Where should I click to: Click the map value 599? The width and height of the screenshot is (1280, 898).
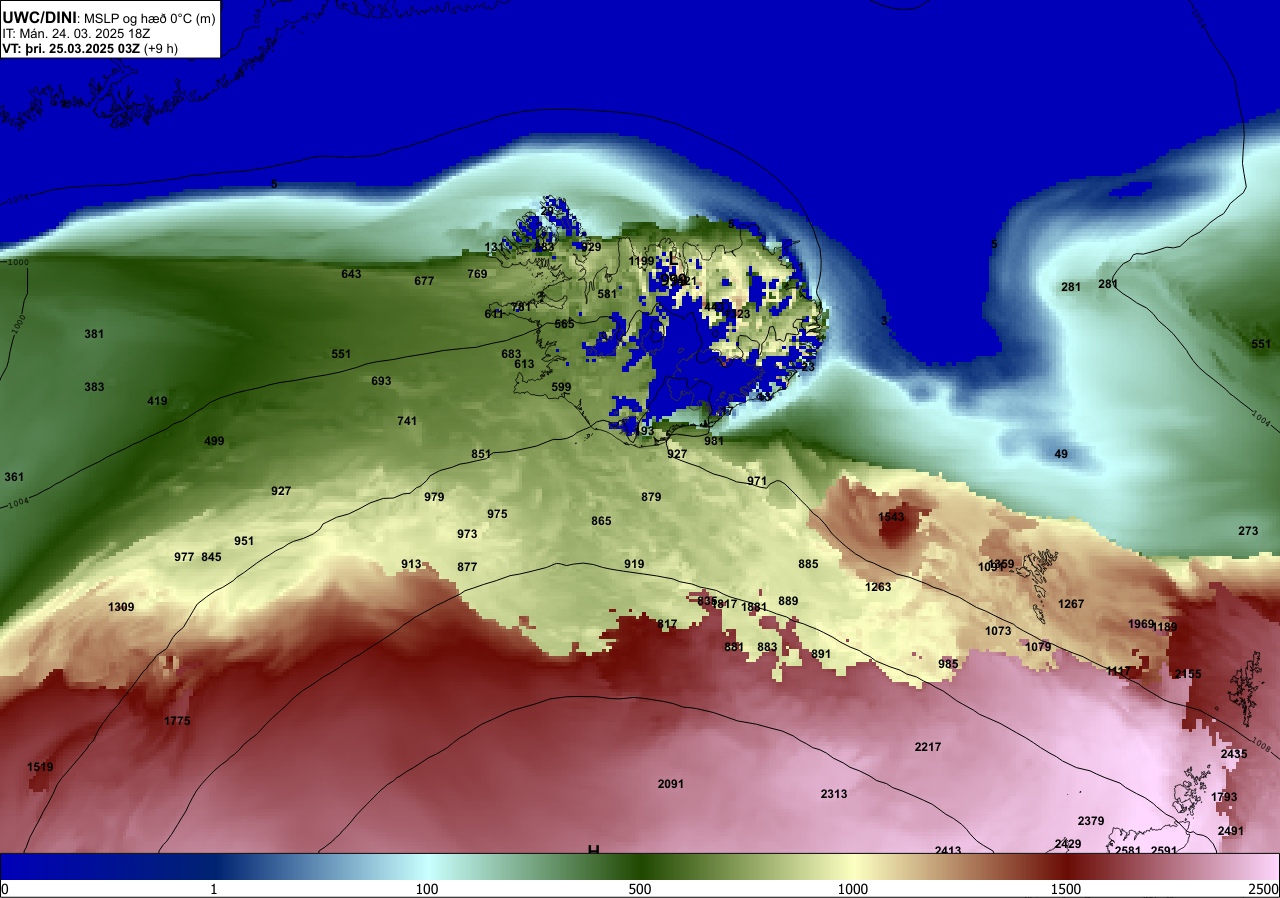coord(561,387)
